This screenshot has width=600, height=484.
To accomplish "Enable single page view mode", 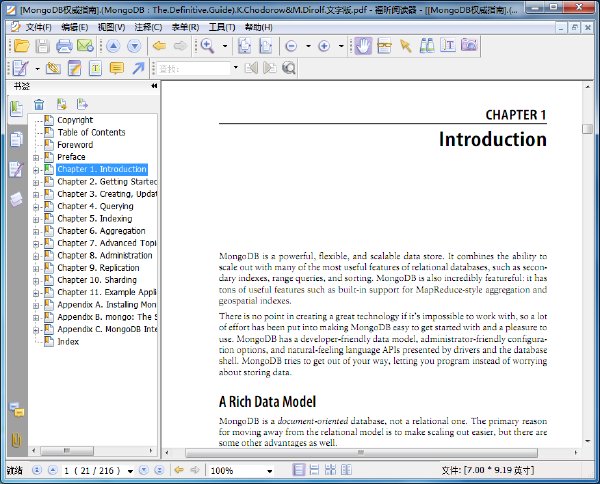I will pyautogui.click(x=299, y=470).
